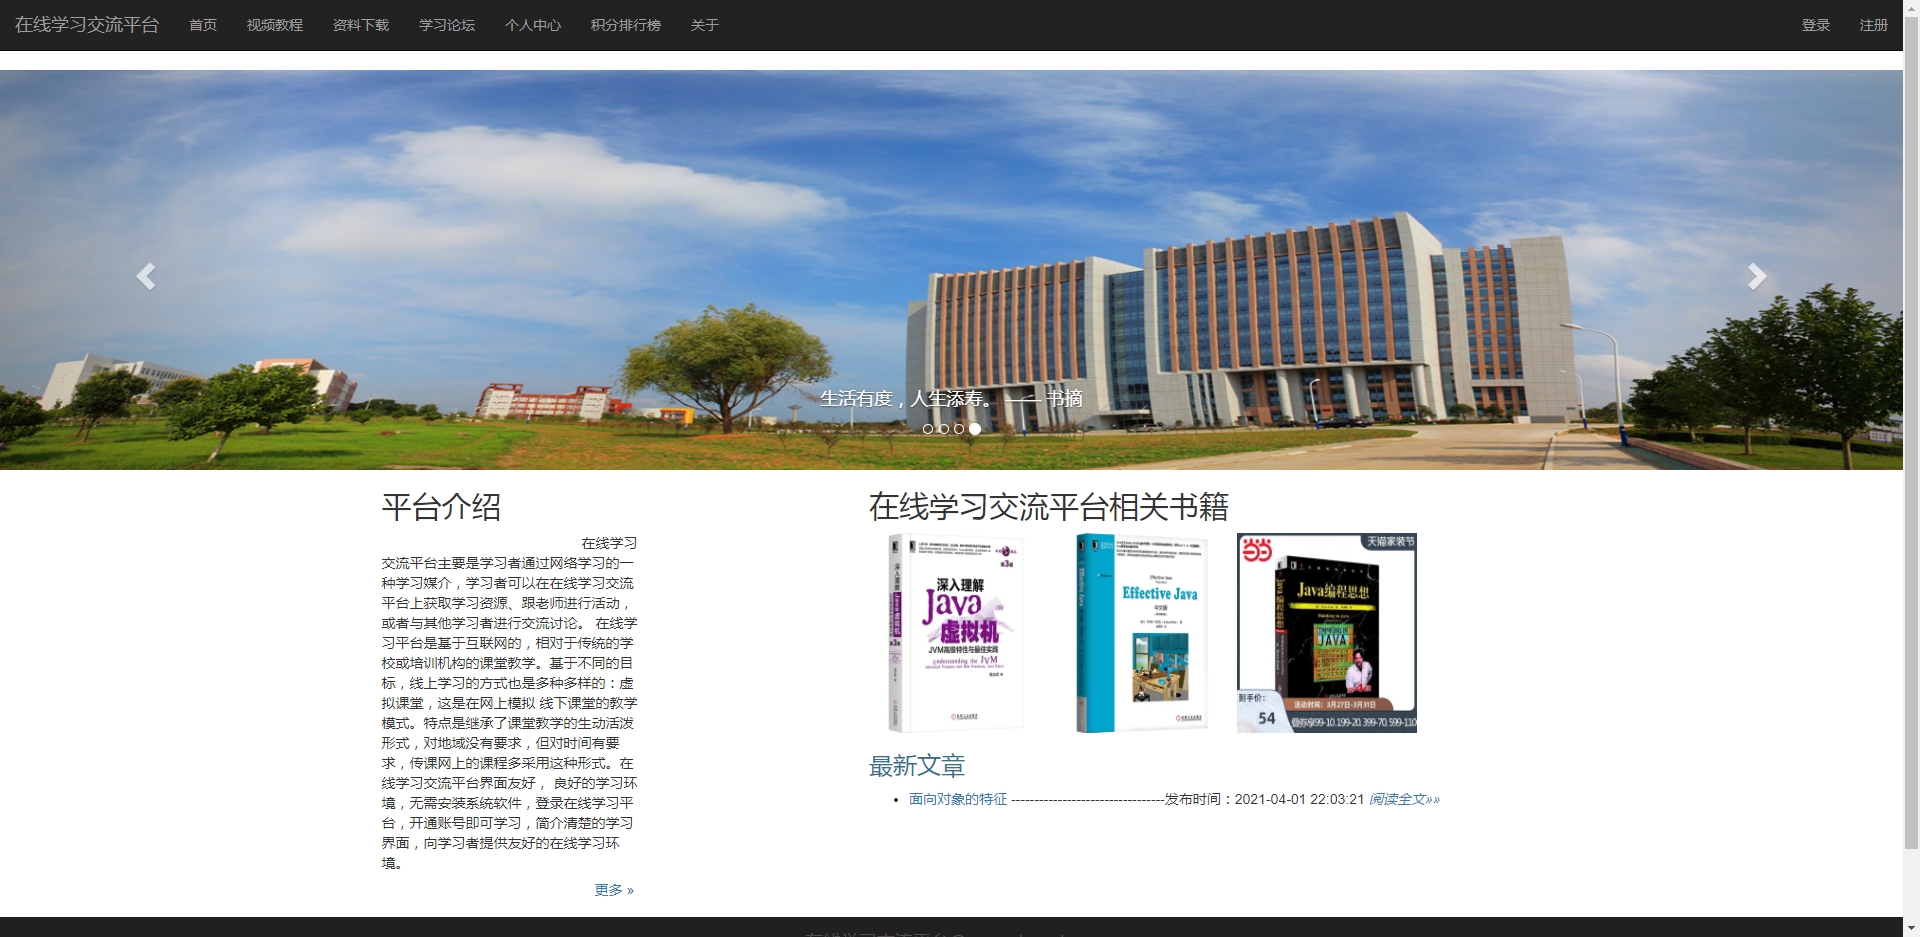Open the 学习论坛 page
1920x937 pixels.
[x=447, y=24]
